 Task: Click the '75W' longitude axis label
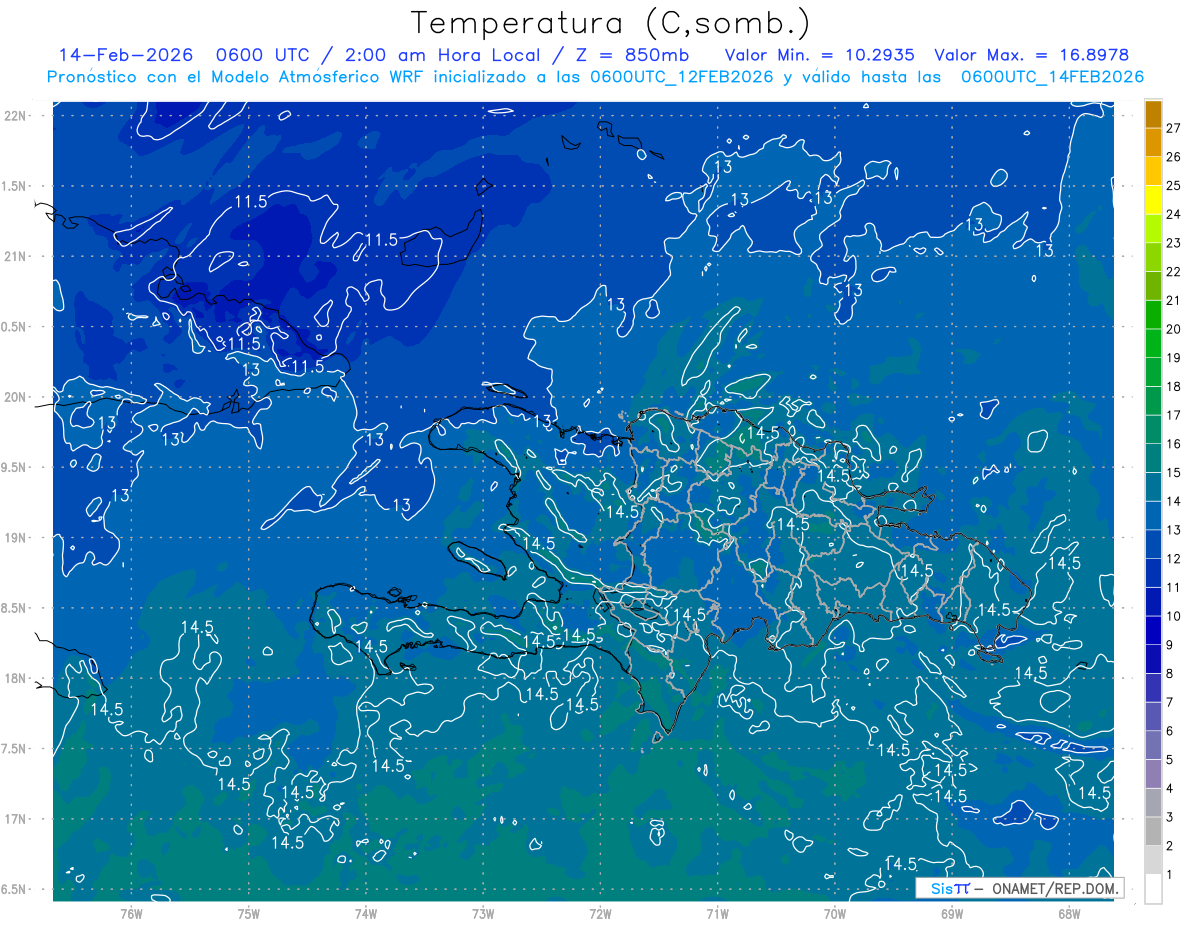[248, 914]
